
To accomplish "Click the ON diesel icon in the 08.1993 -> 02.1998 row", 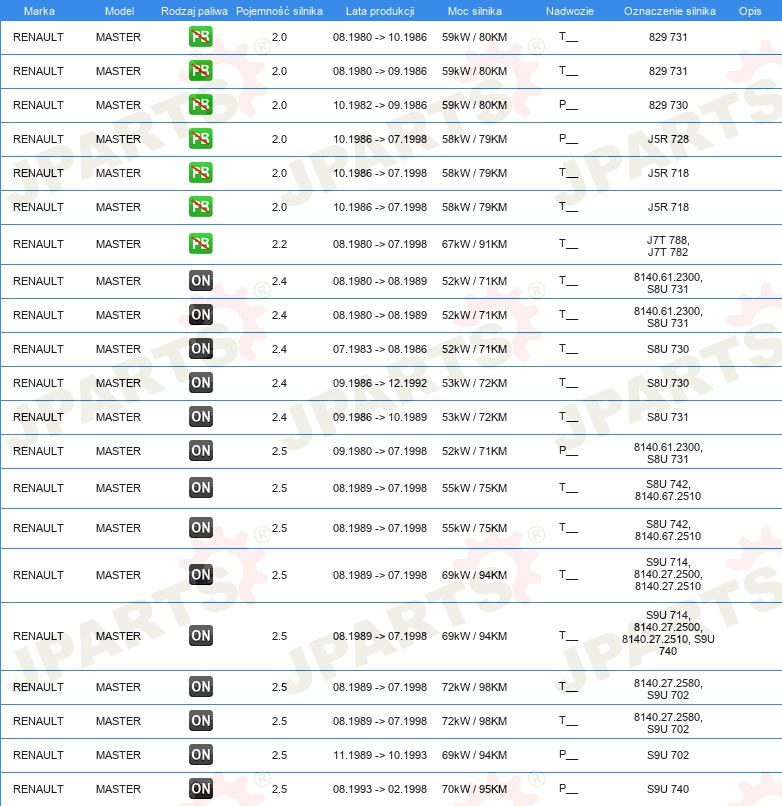I will click(201, 789).
